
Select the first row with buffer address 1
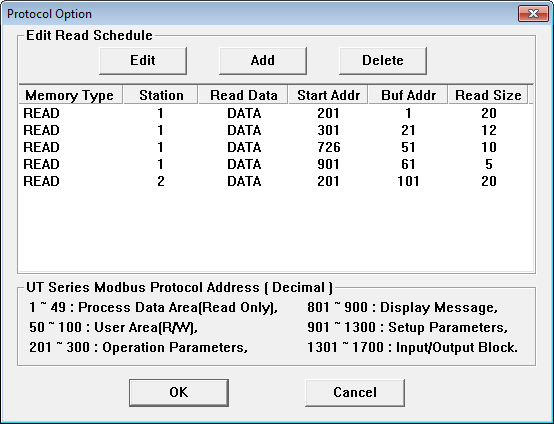276,113
